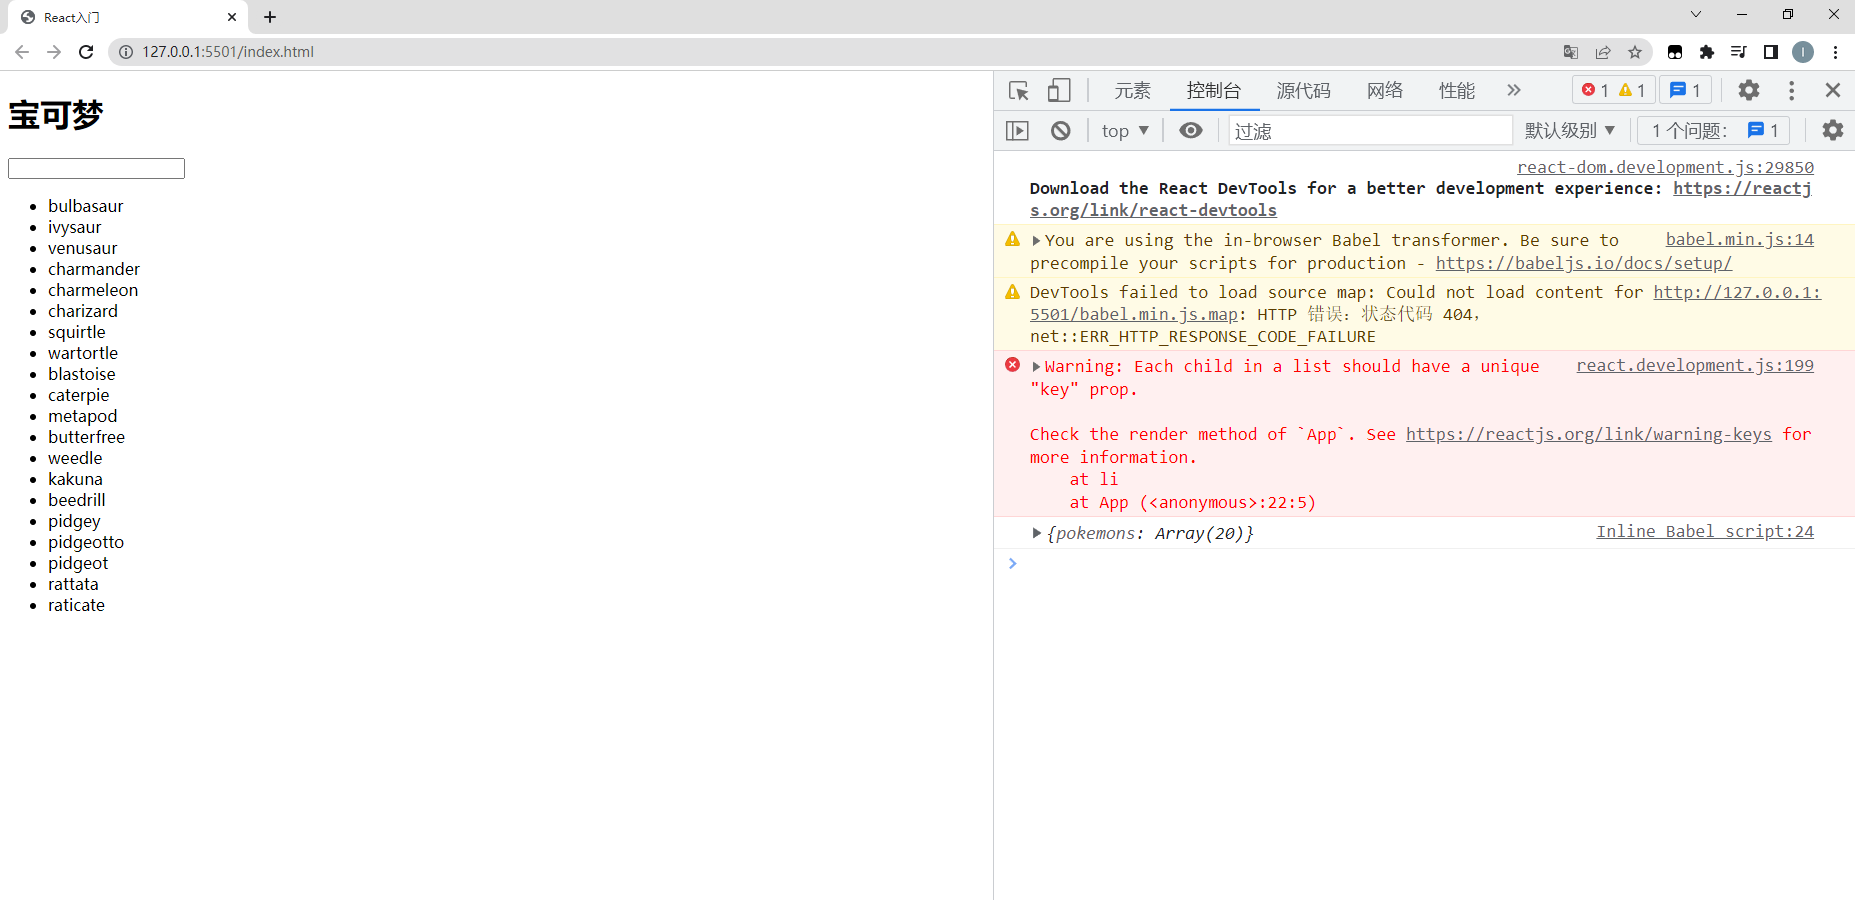Click the browser address bar URL

(x=228, y=52)
